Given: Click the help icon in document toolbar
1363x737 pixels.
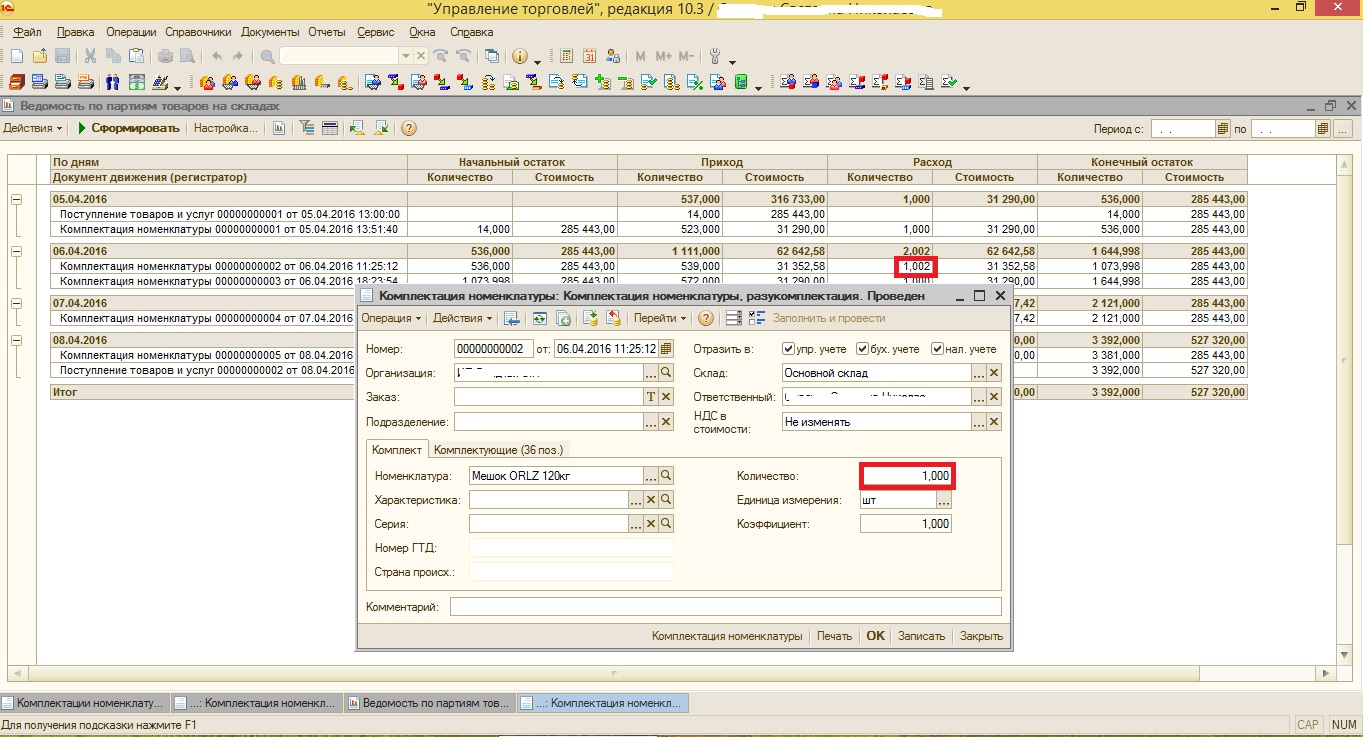Looking at the screenshot, I should coord(705,318).
